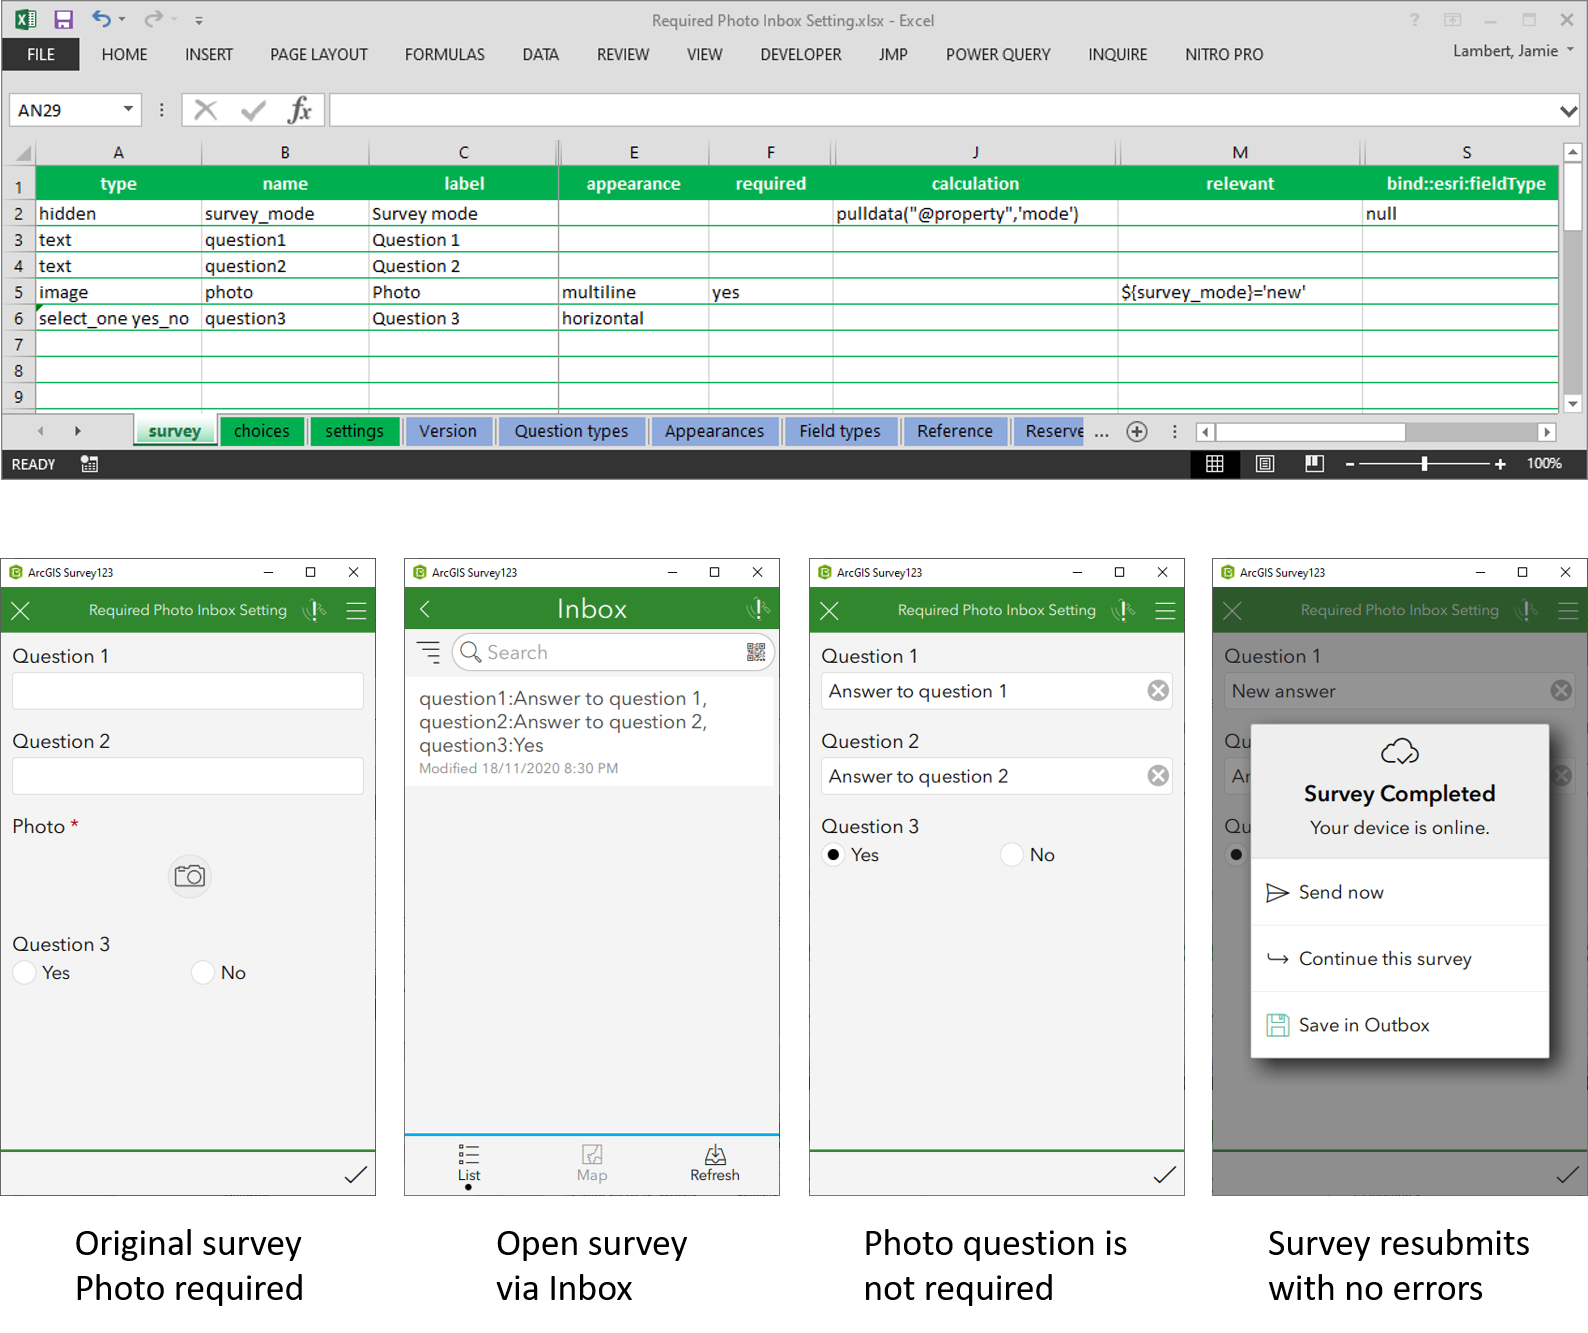Click the Excel formula bar input

(x=943, y=110)
